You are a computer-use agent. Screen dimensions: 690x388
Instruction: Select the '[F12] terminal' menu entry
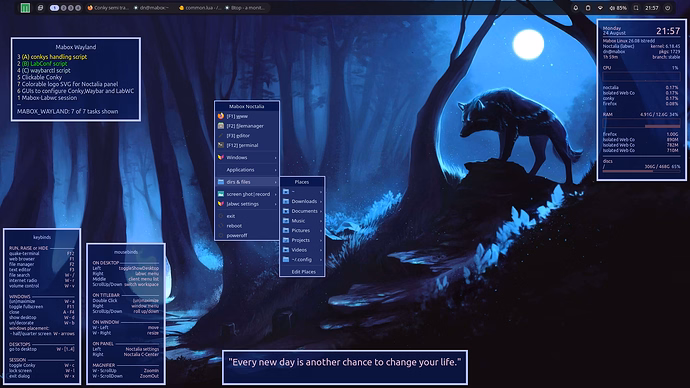coord(246,145)
